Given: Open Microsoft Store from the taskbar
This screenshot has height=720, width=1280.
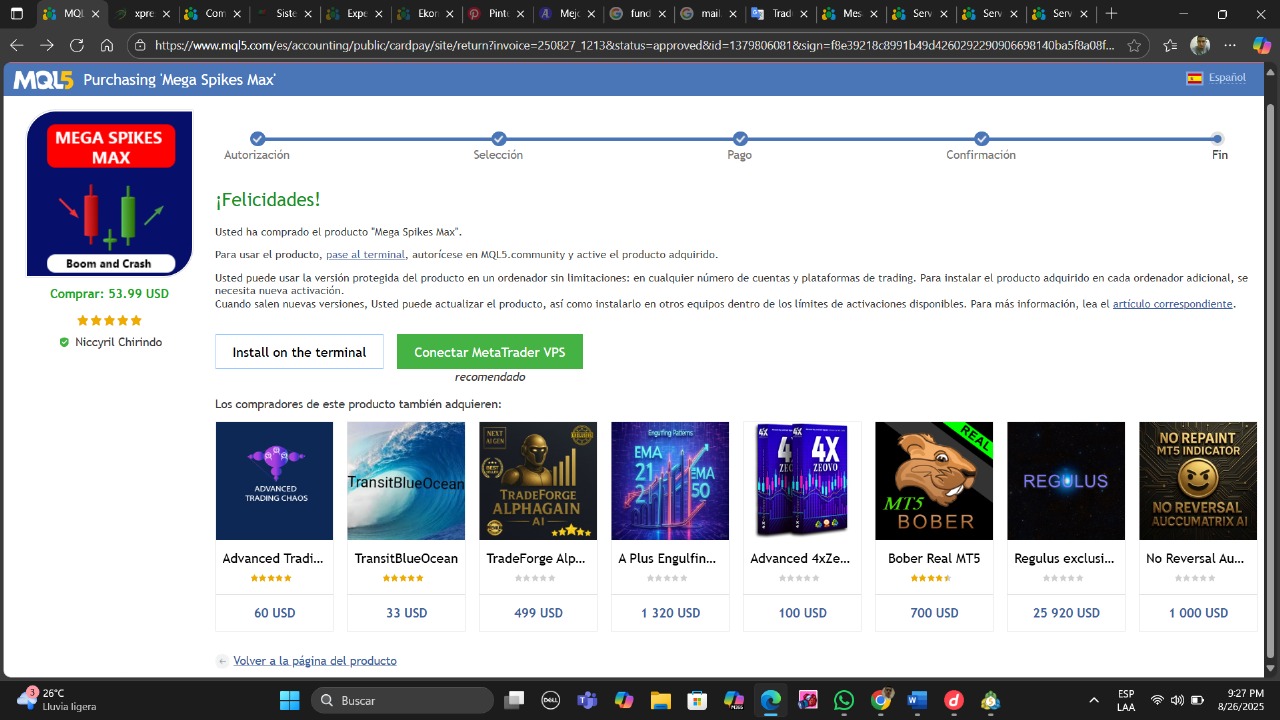Looking at the screenshot, I should point(697,700).
